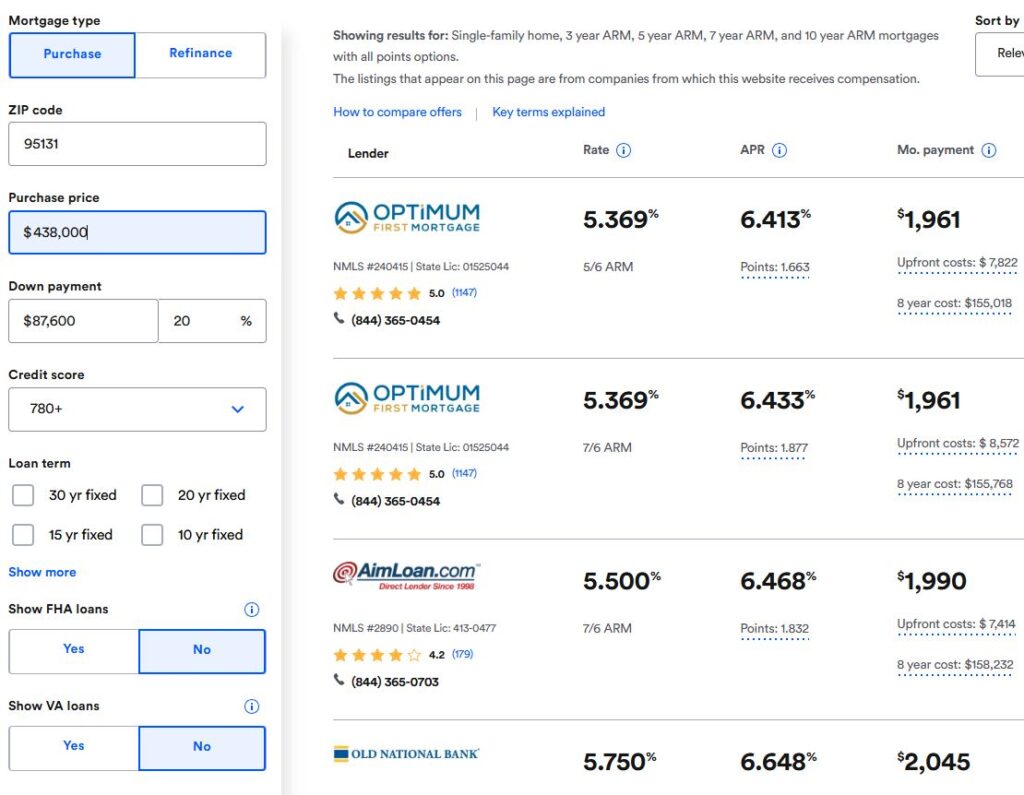Check the 30 yr fixed checkbox
1024x795 pixels.
pyautogui.click(x=23, y=495)
